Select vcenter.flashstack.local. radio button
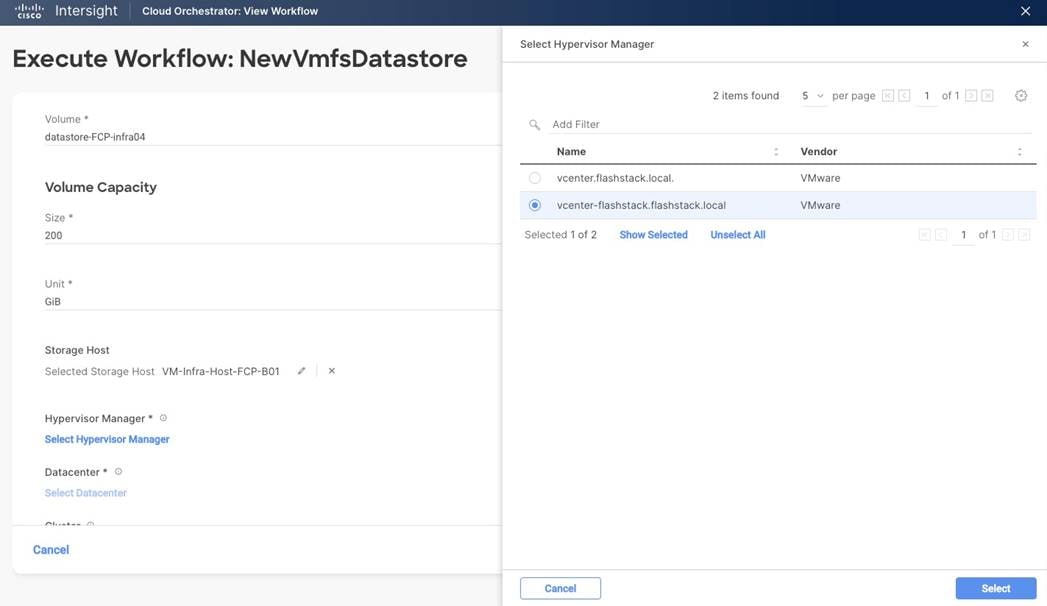1047x606 pixels. [x=535, y=178]
